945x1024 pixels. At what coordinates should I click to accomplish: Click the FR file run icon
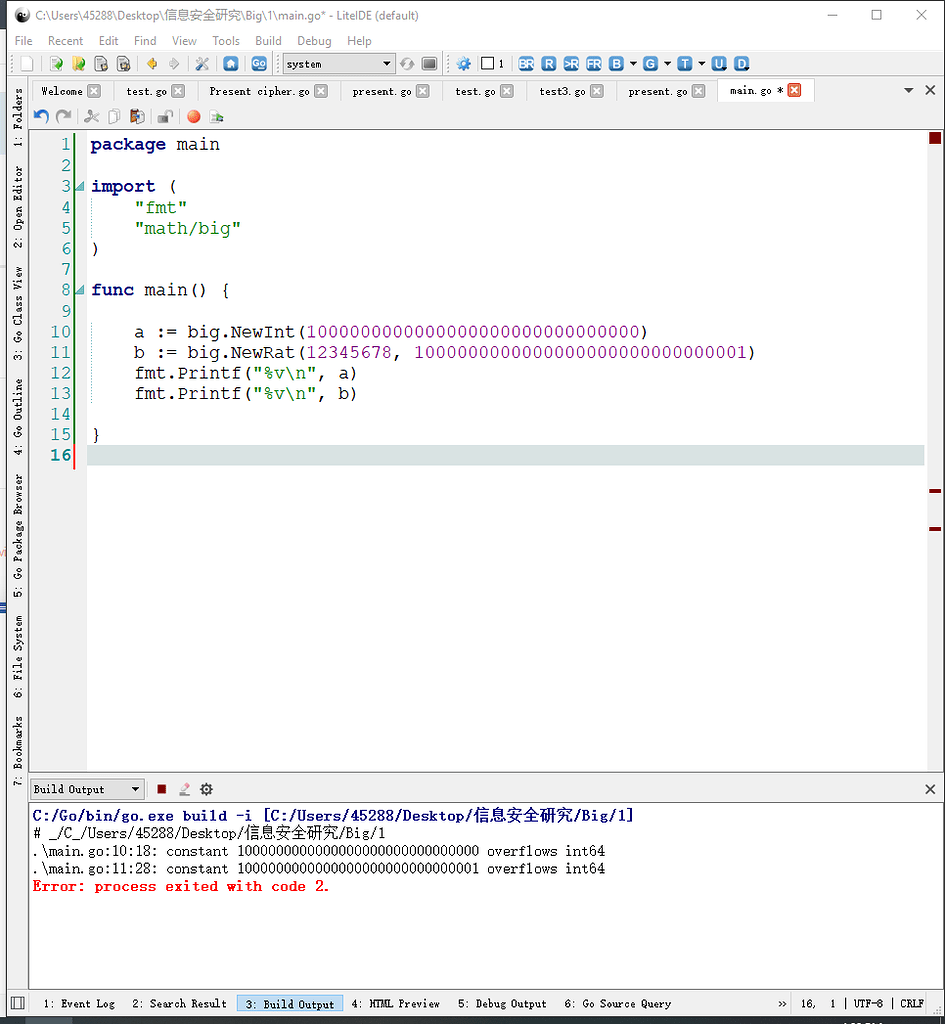point(594,64)
